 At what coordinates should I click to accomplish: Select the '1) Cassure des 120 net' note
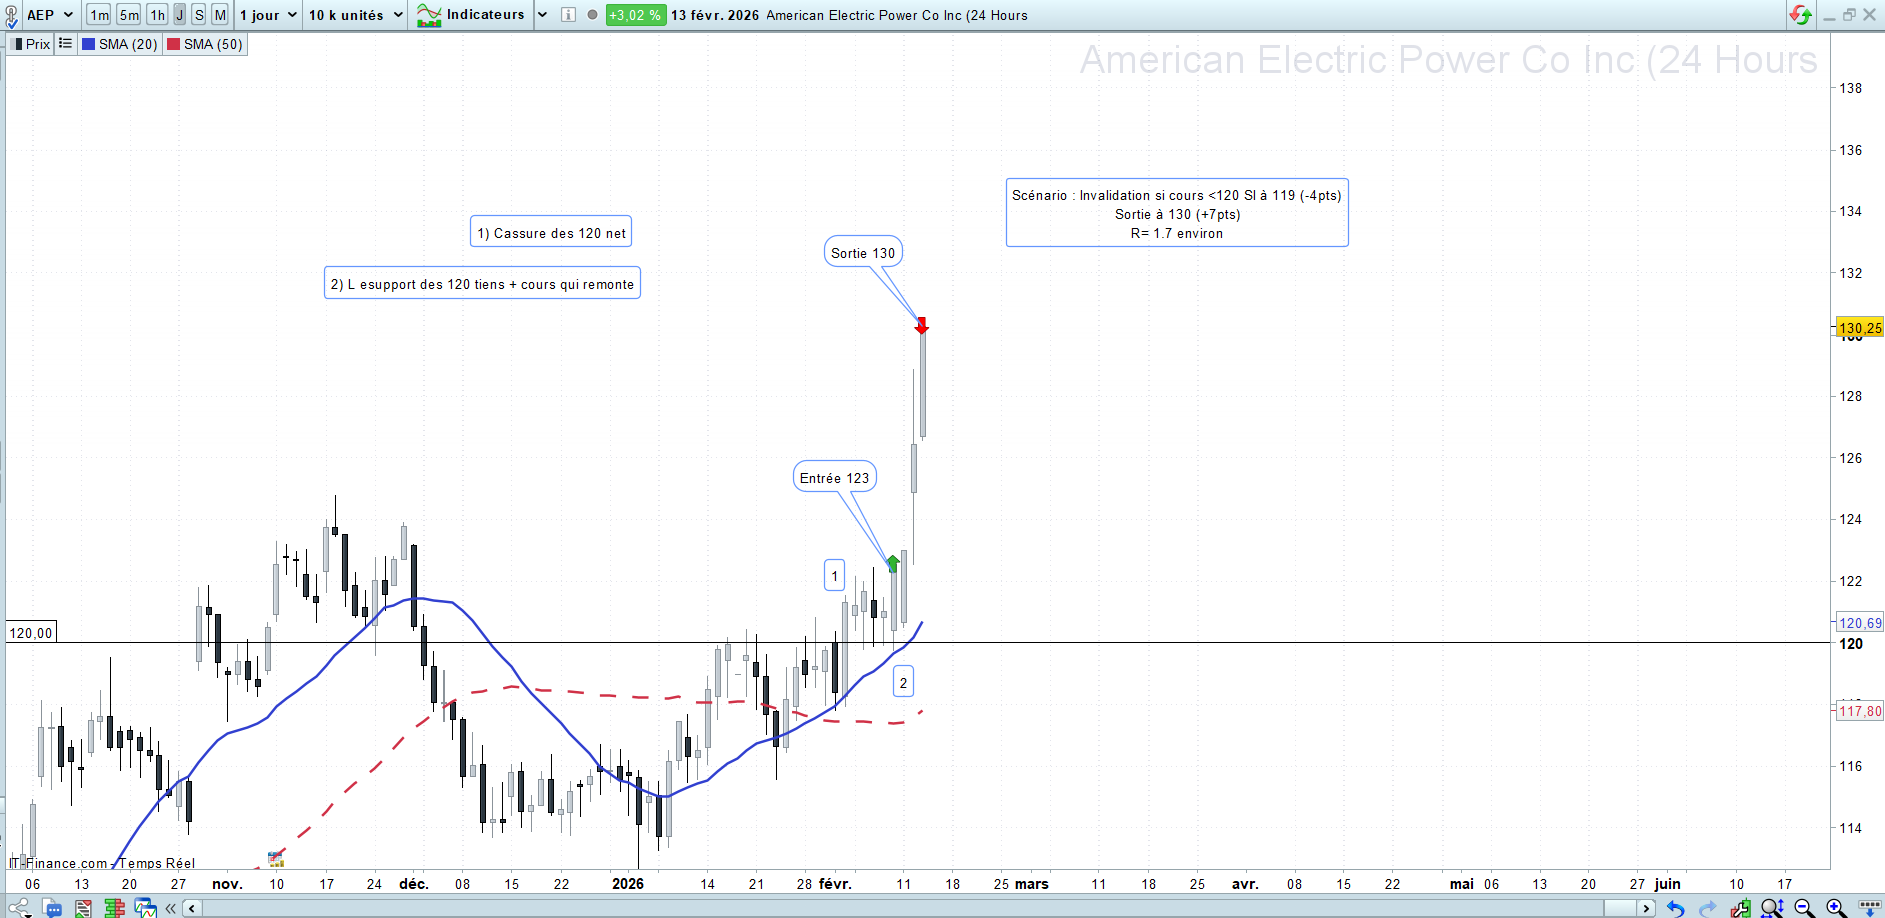(551, 233)
